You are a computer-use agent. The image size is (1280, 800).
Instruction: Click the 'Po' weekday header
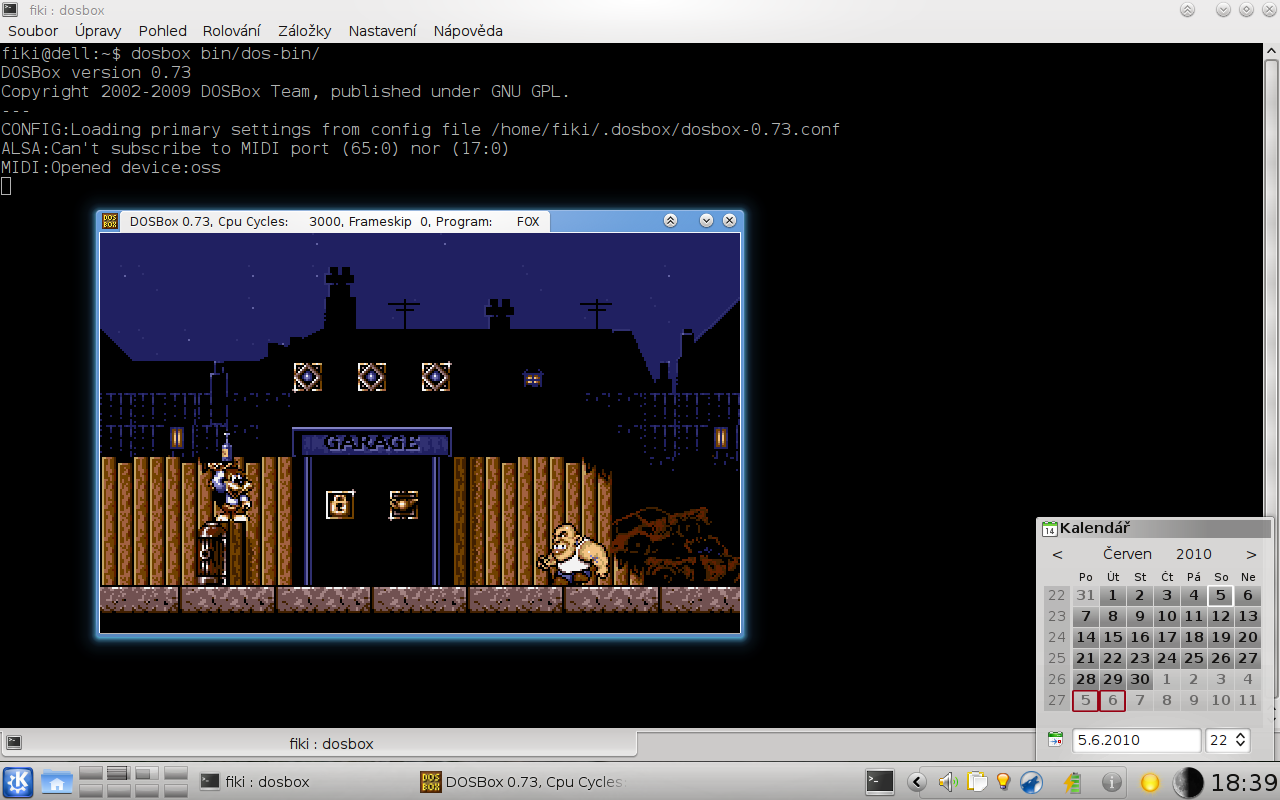(x=1085, y=577)
